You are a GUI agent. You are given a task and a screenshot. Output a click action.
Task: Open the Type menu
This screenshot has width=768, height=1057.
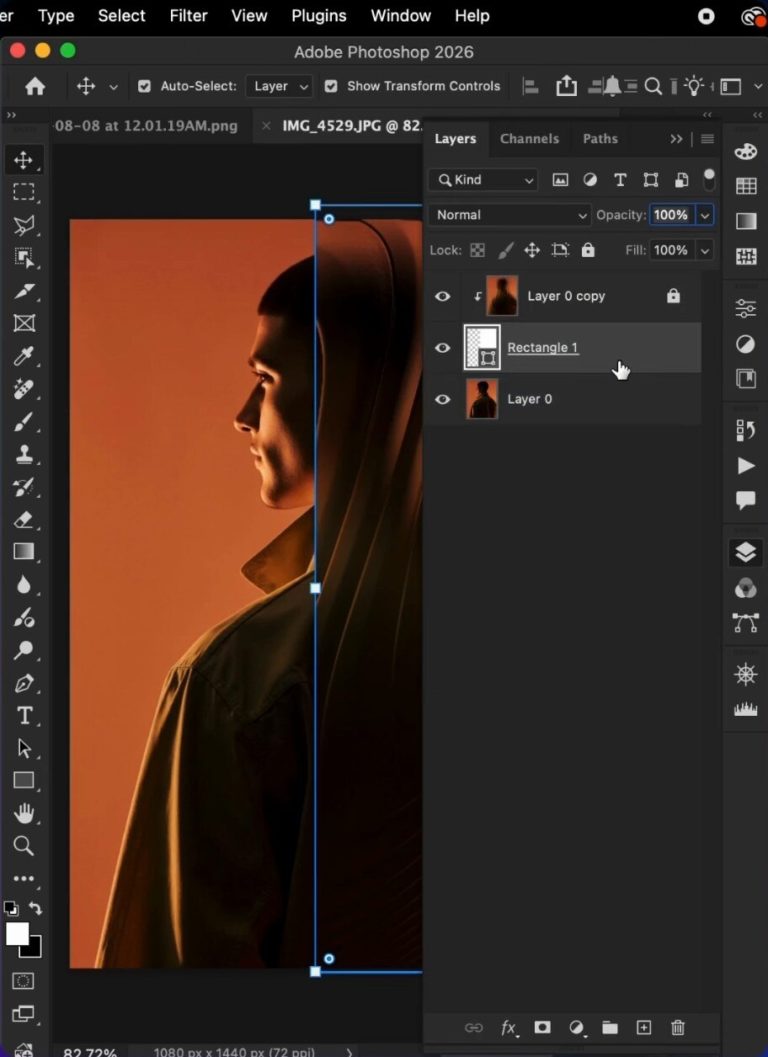(56, 16)
